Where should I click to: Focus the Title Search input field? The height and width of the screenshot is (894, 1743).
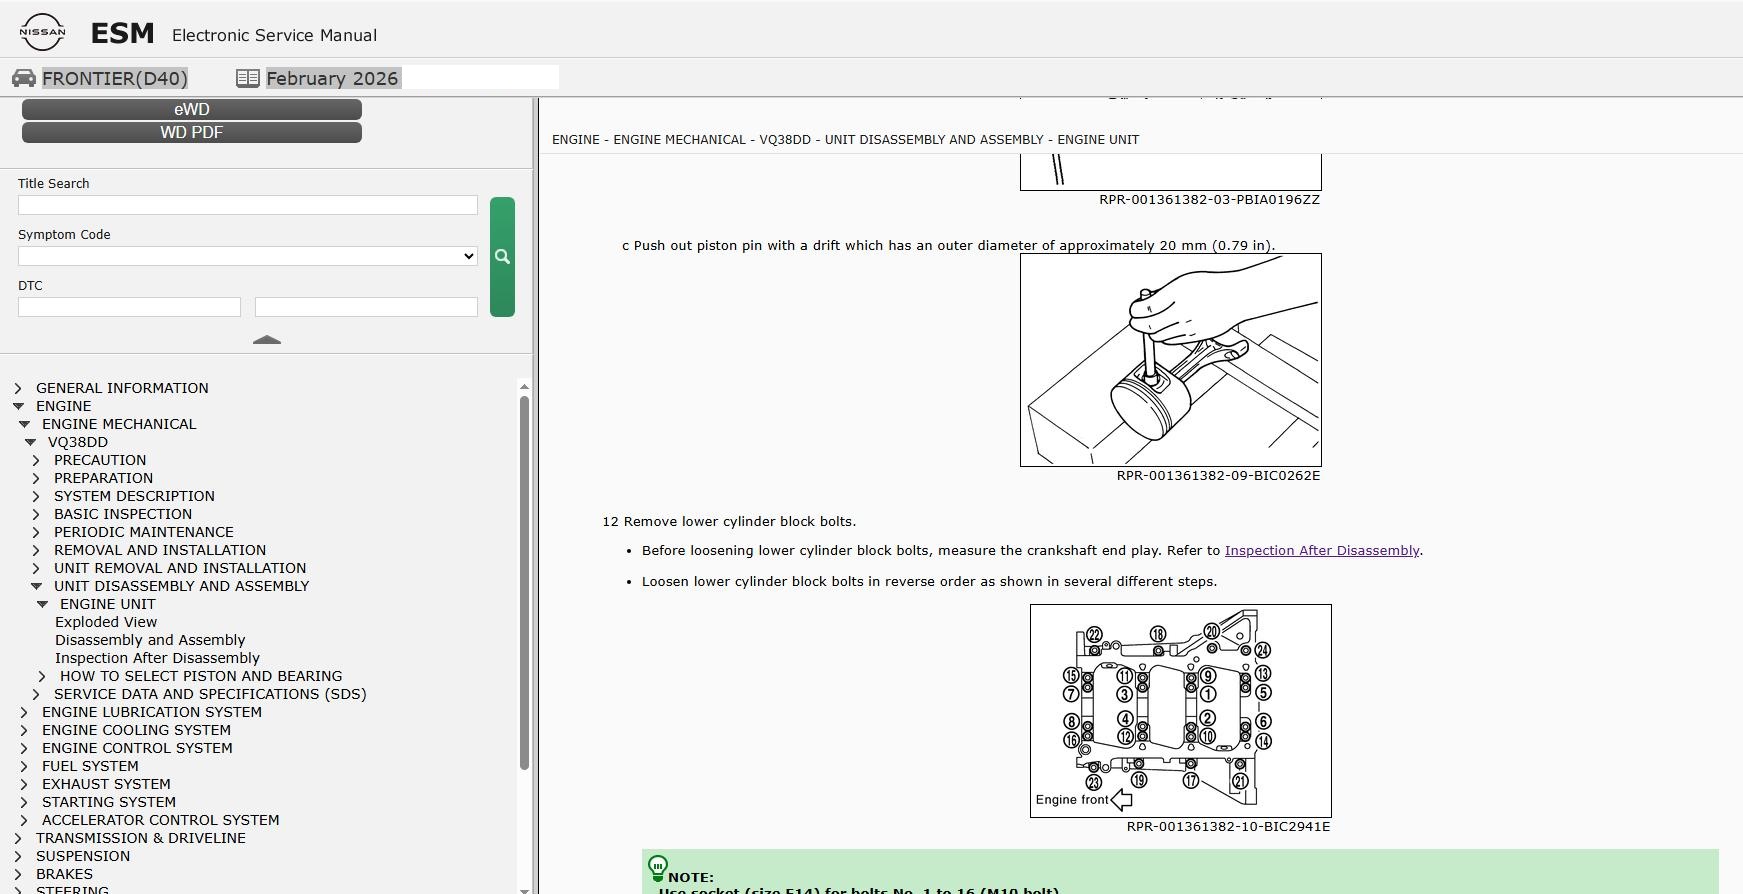point(248,205)
